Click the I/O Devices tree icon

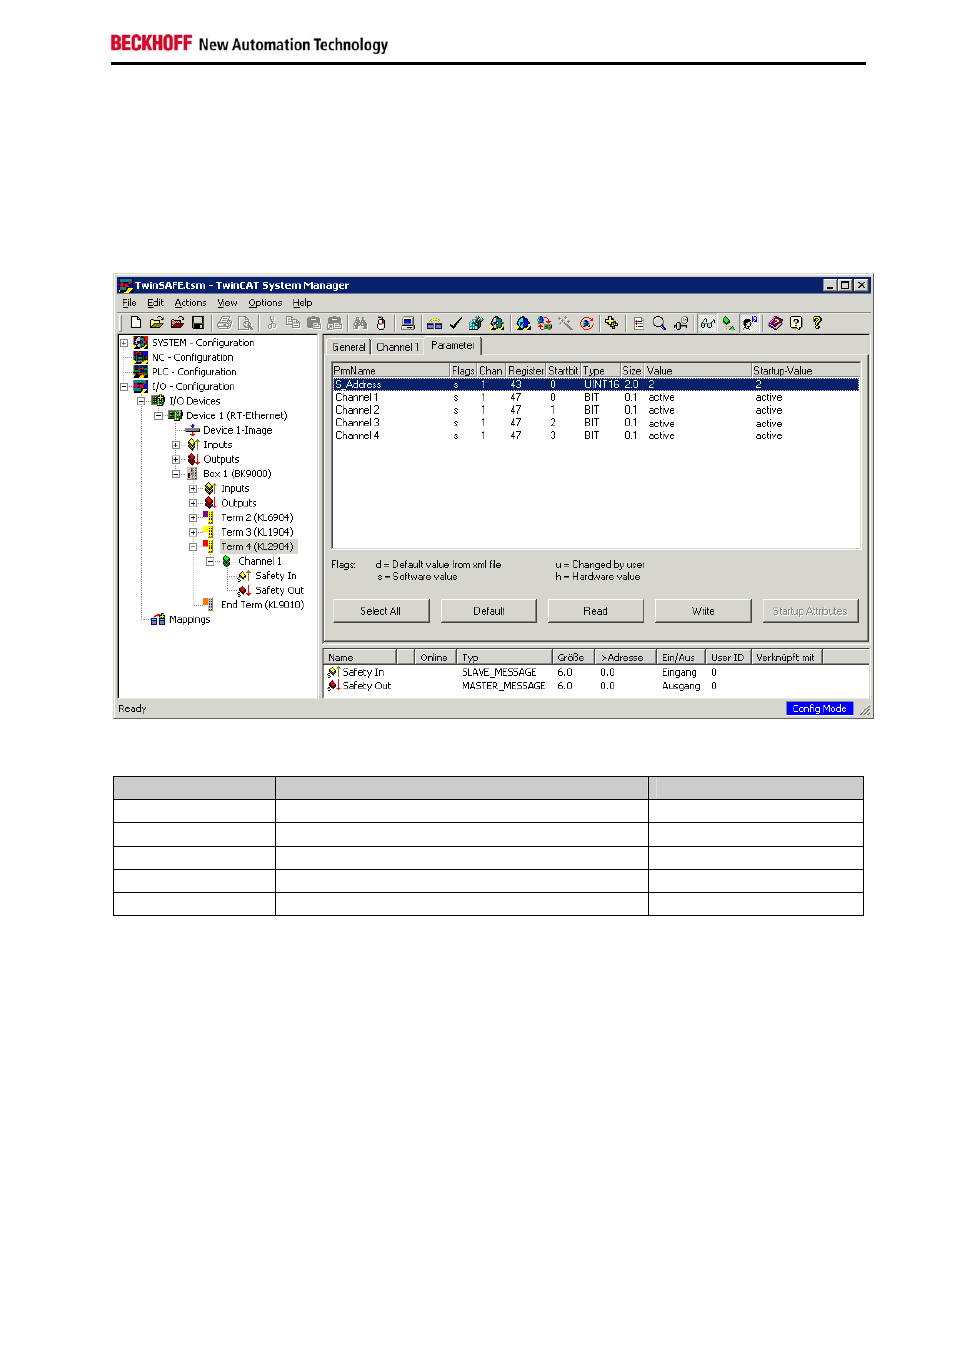(158, 401)
